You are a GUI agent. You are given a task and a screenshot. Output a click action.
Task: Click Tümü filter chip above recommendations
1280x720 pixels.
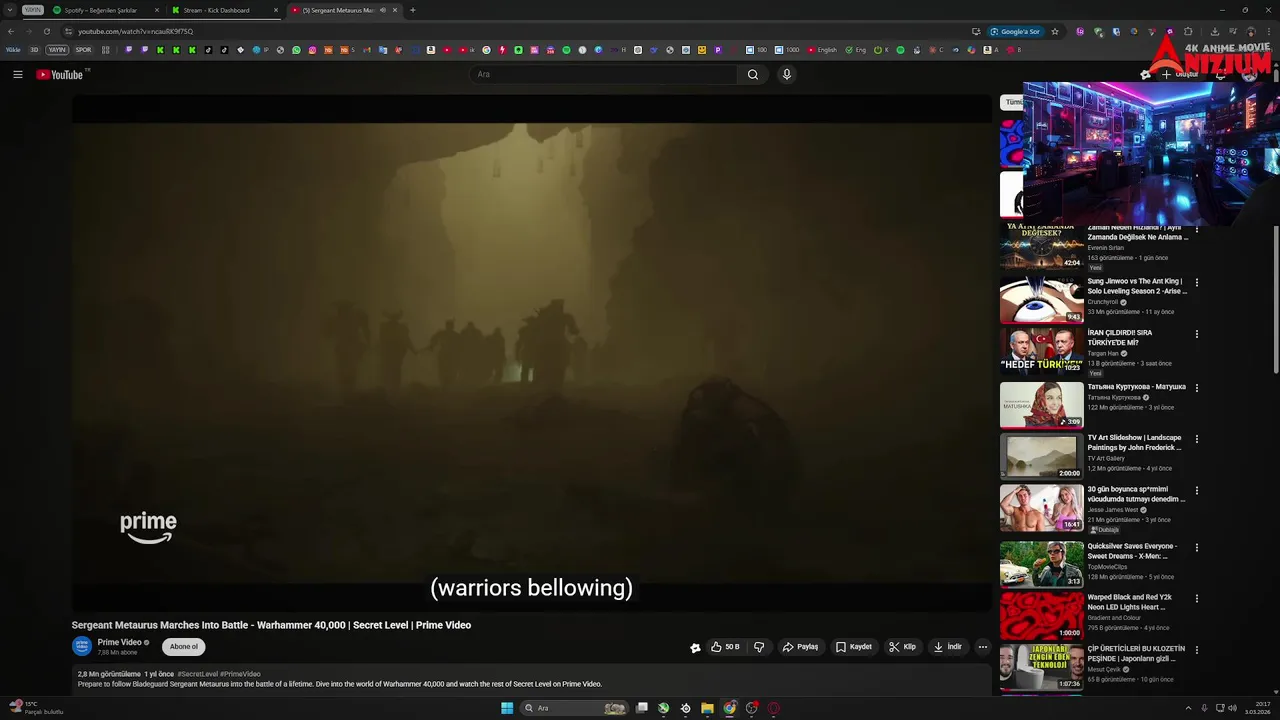[x=1012, y=102]
